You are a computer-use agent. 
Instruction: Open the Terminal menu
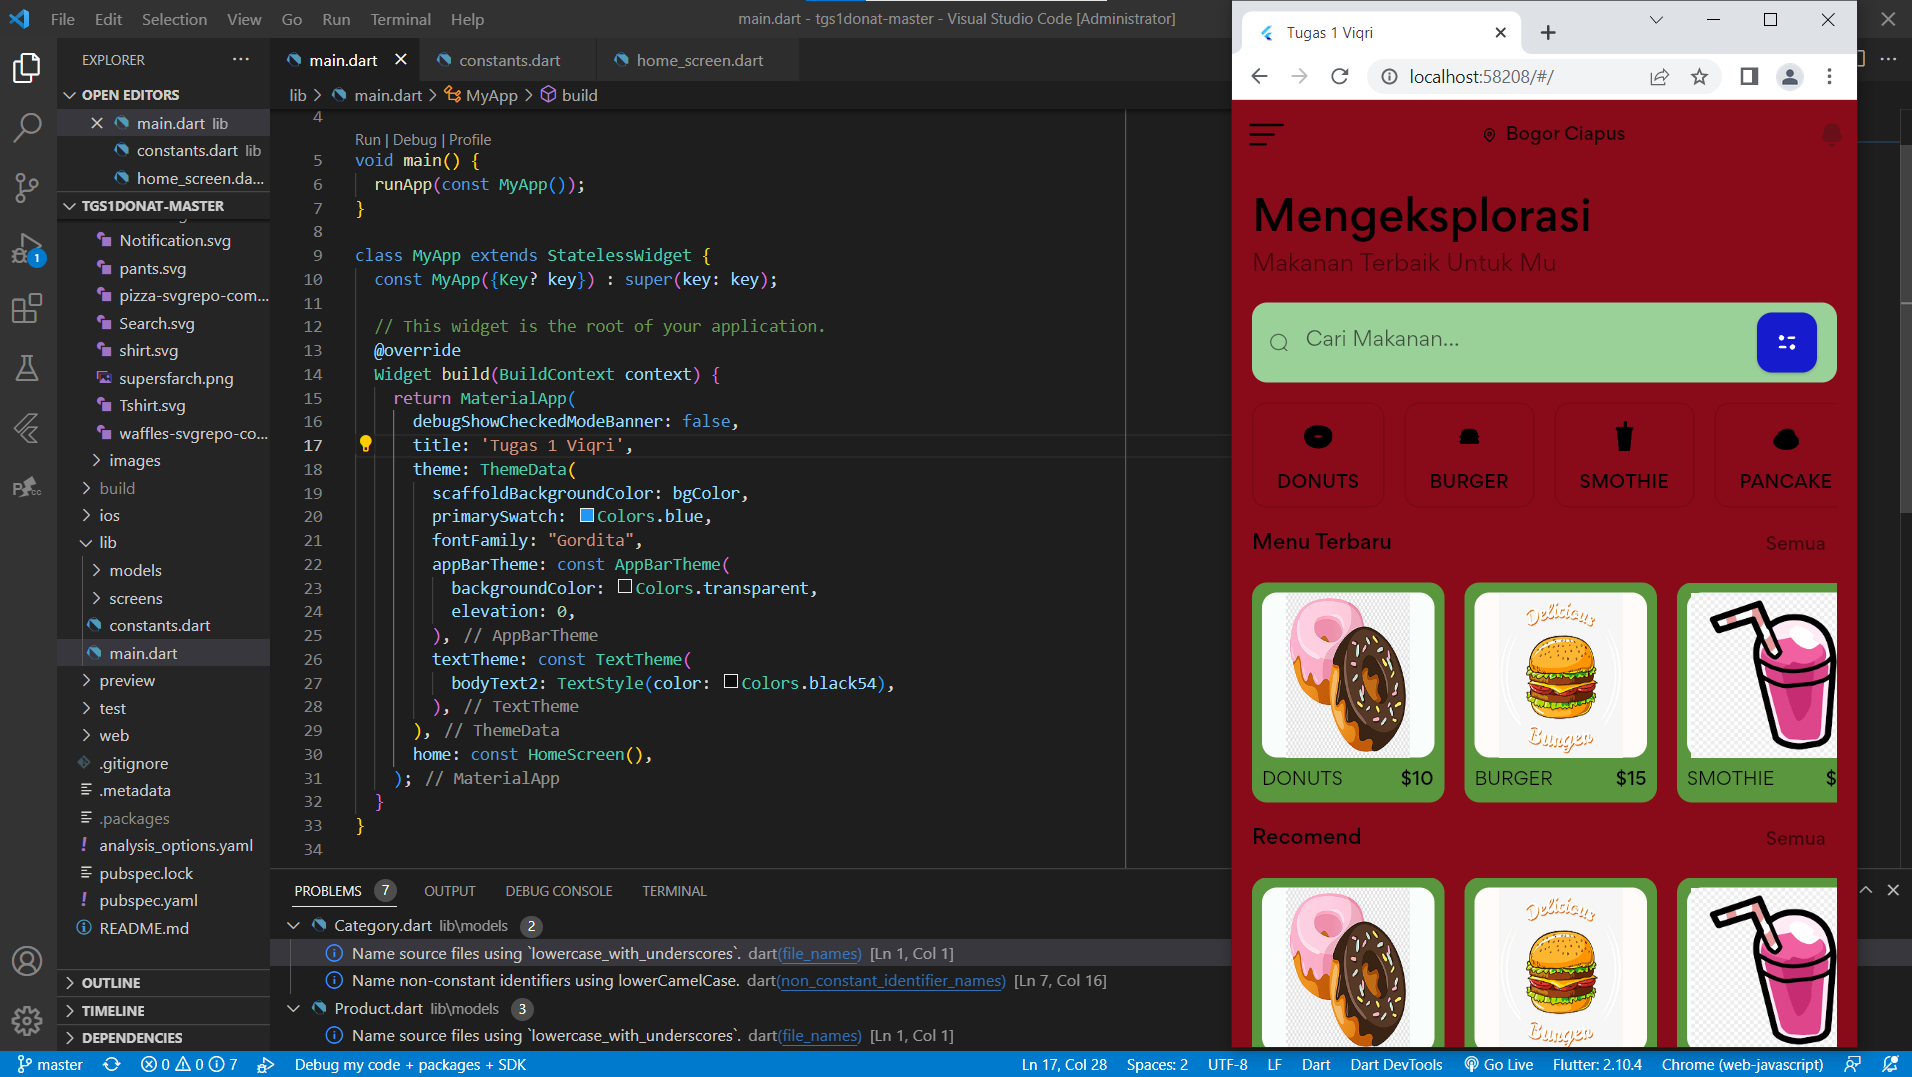tap(400, 18)
